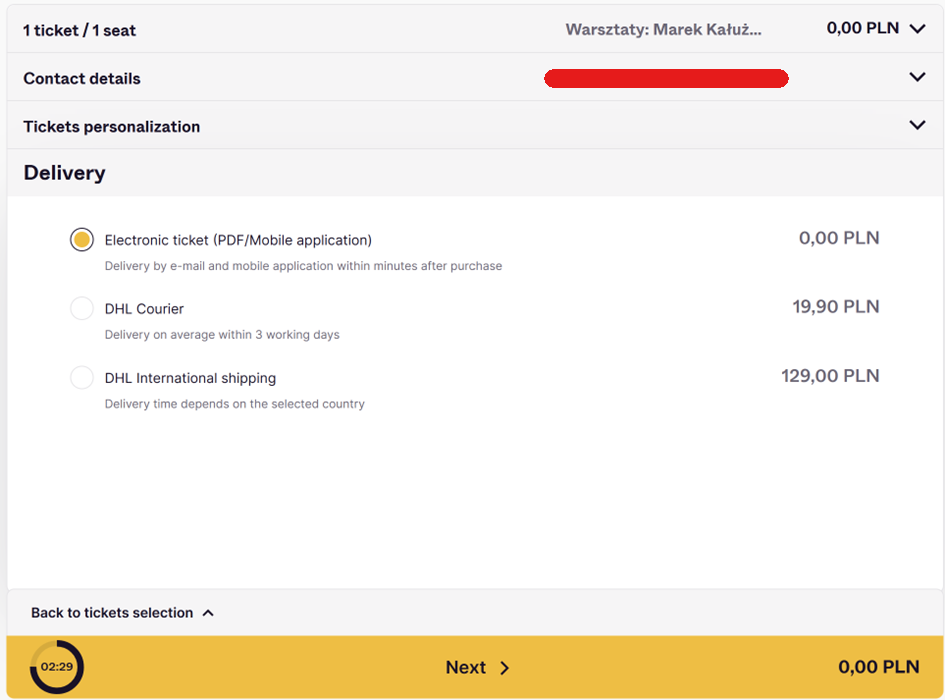
Task: Click the arrow icon beside Next
Action: [x=504, y=668]
